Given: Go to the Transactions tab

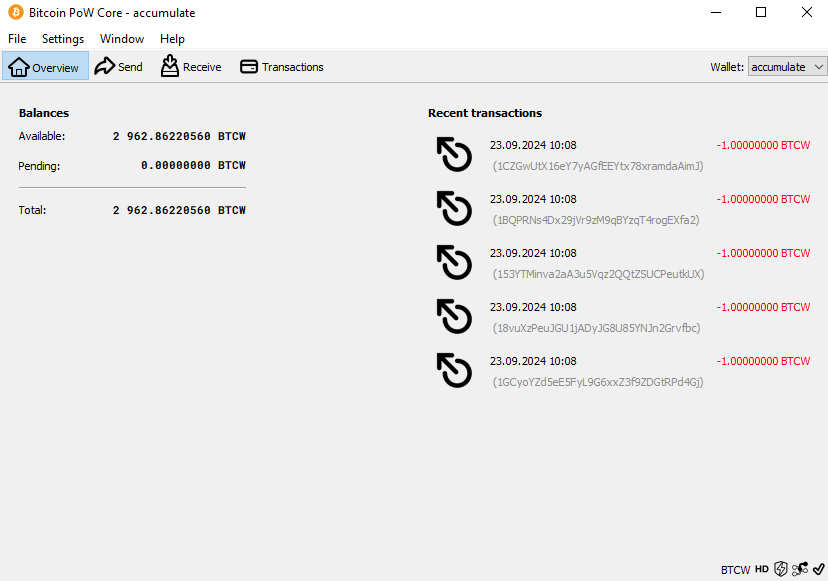Looking at the screenshot, I should pyautogui.click(x=281, y=67).
